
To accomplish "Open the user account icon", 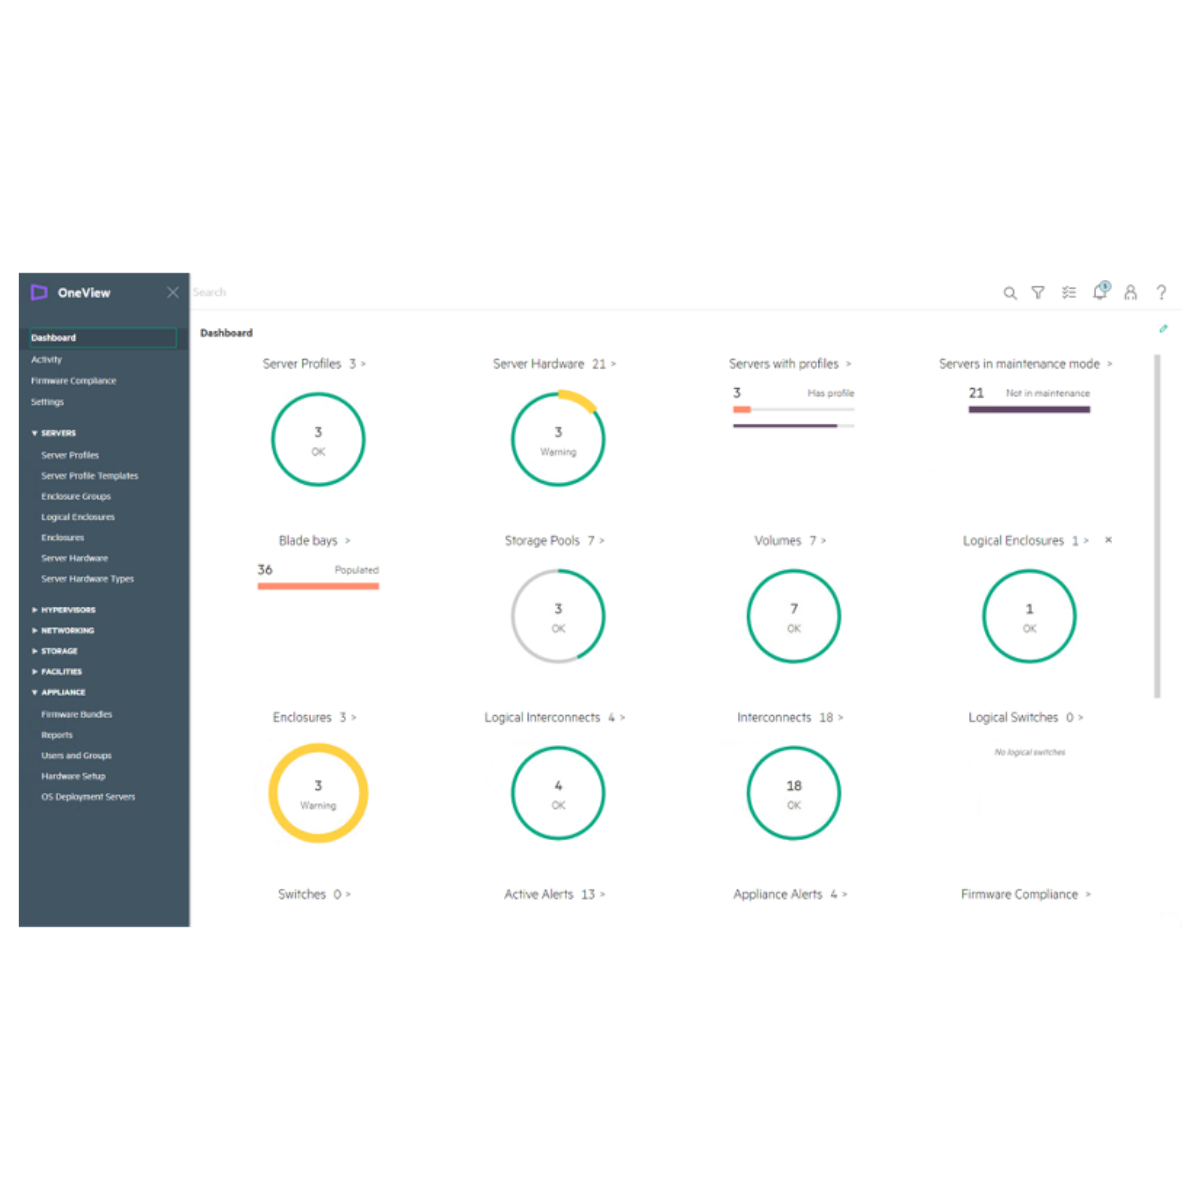I will pos(1131,292).
